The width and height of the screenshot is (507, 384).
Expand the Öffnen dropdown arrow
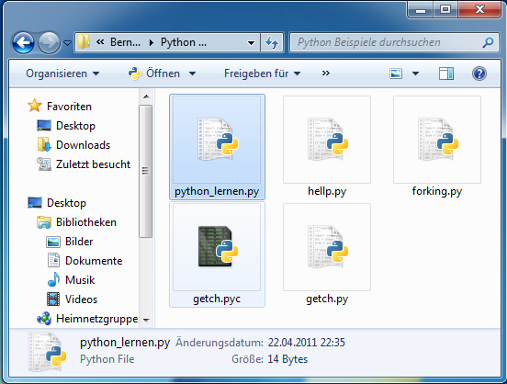coord(192,74)
